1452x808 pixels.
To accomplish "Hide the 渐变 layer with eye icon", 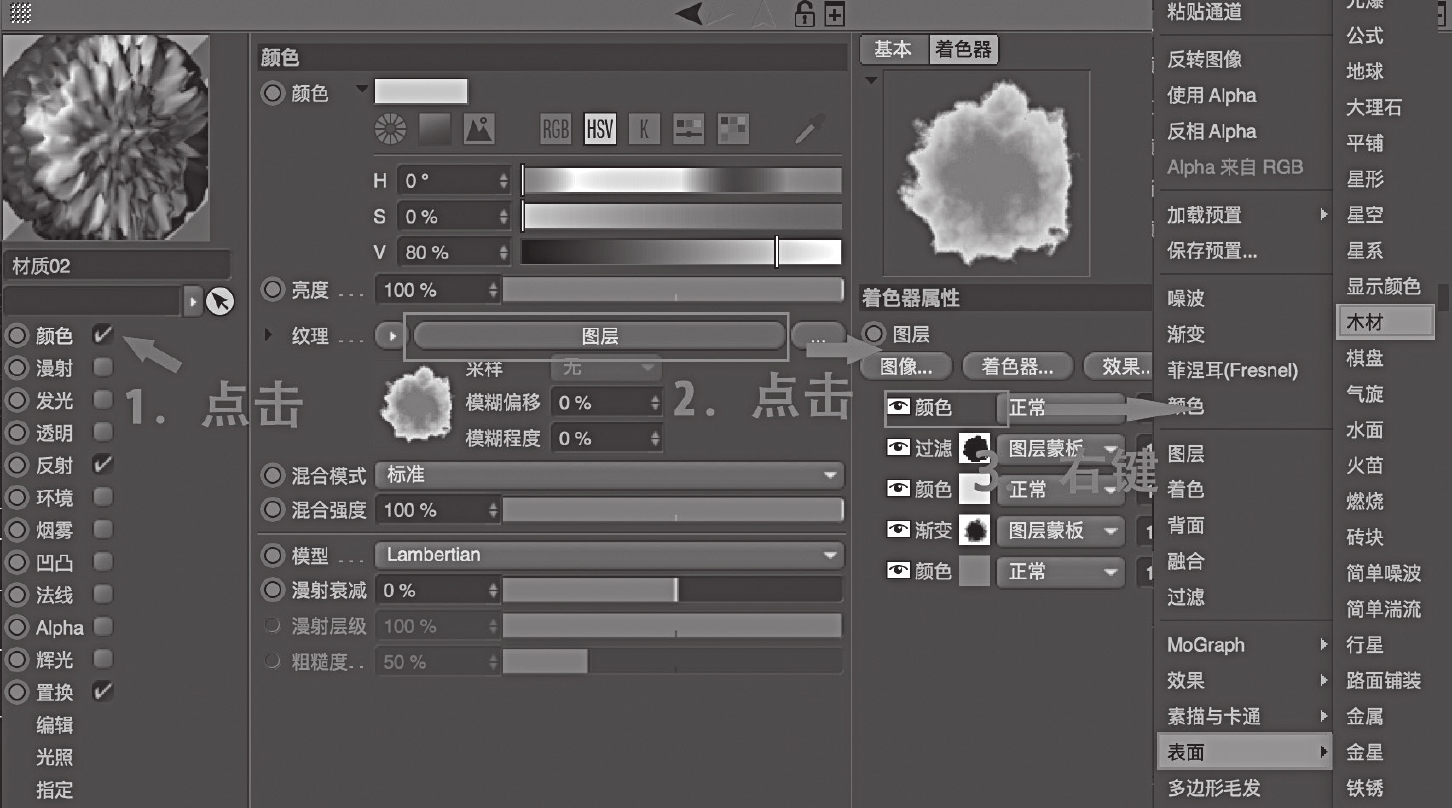I will coord(898,530).
